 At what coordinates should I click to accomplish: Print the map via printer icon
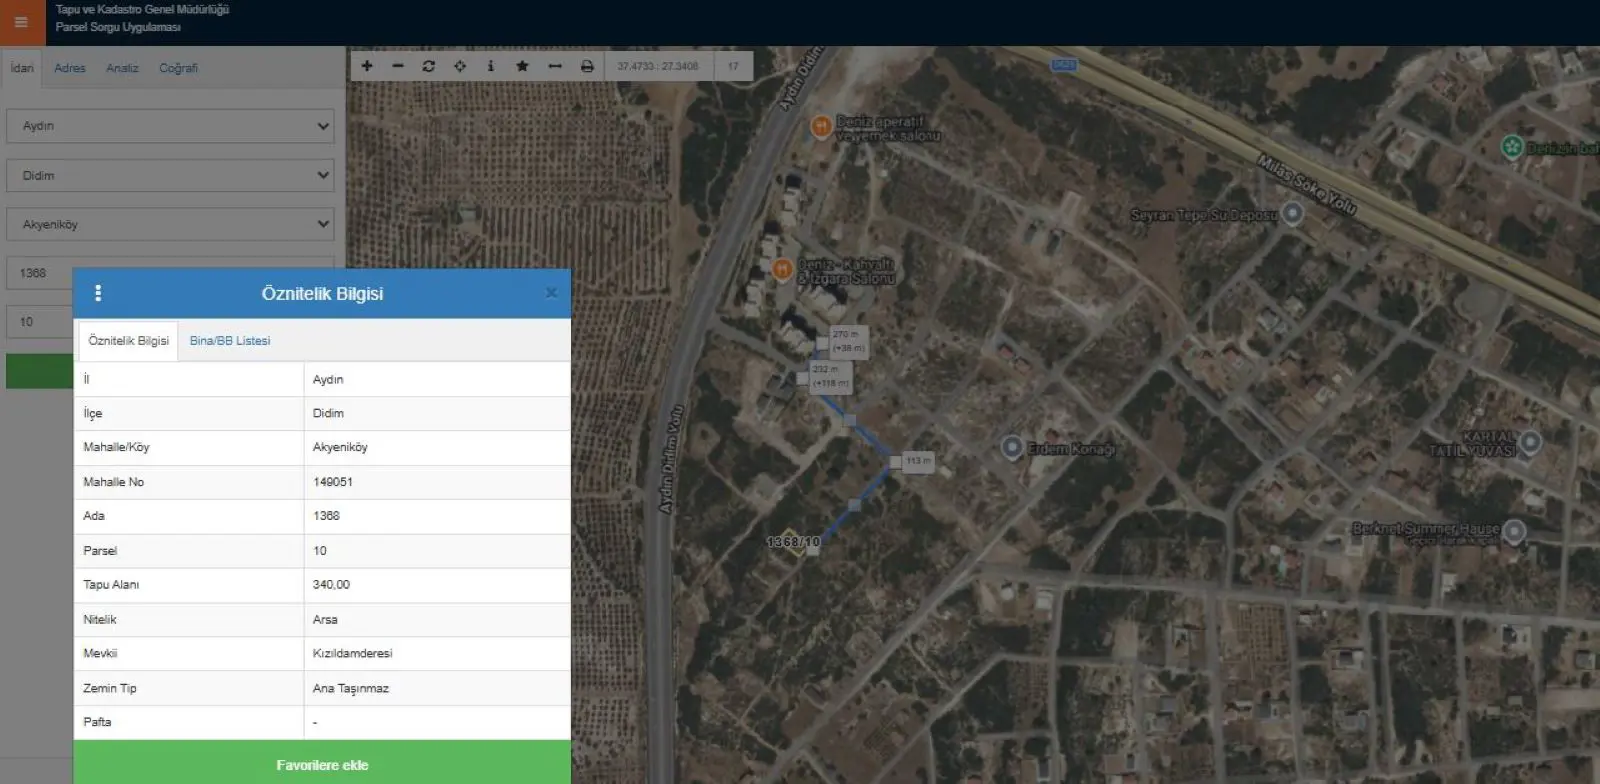point(587,66)
